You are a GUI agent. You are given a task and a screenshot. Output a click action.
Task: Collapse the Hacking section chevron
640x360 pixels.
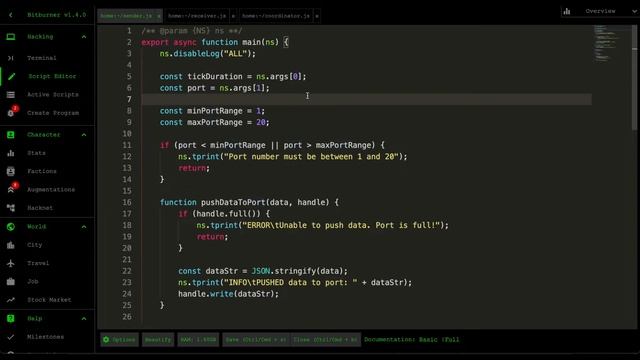click(x=84, y=37)
